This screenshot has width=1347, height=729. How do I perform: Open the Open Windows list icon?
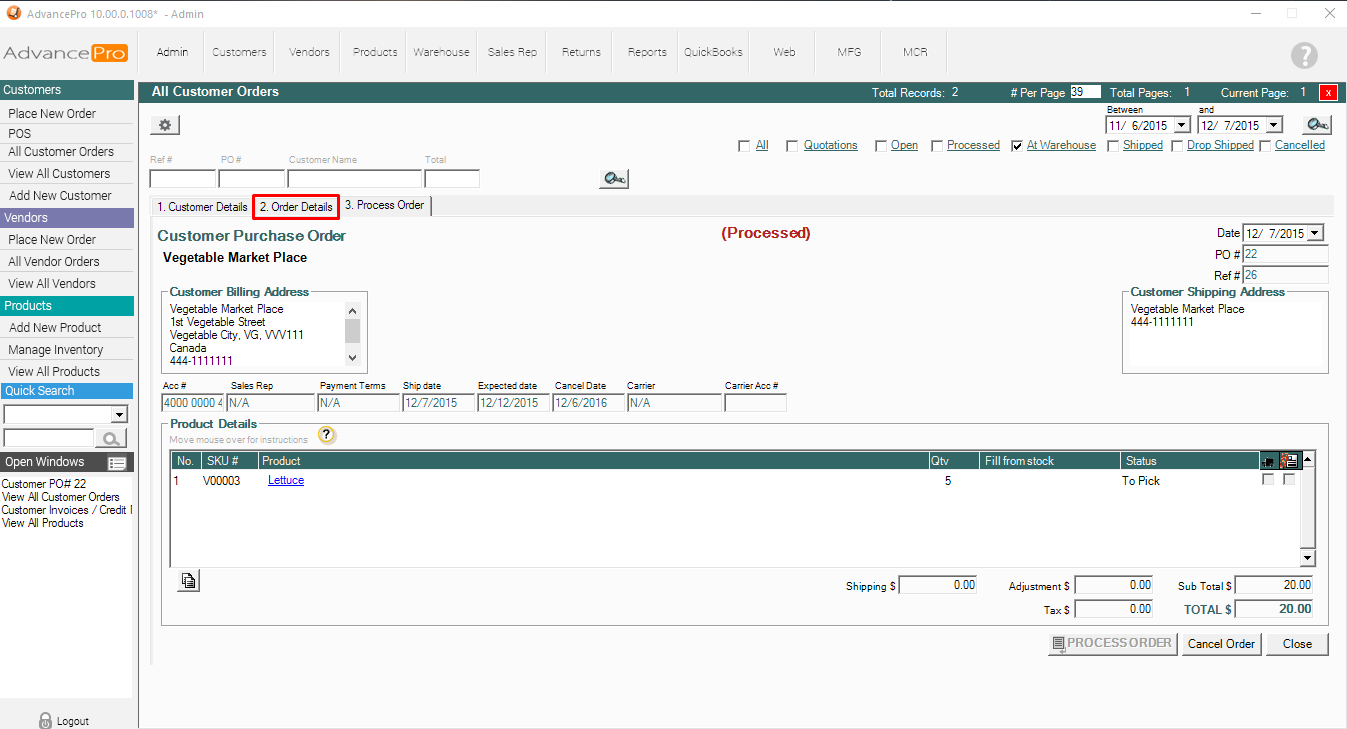coord(117,463)
